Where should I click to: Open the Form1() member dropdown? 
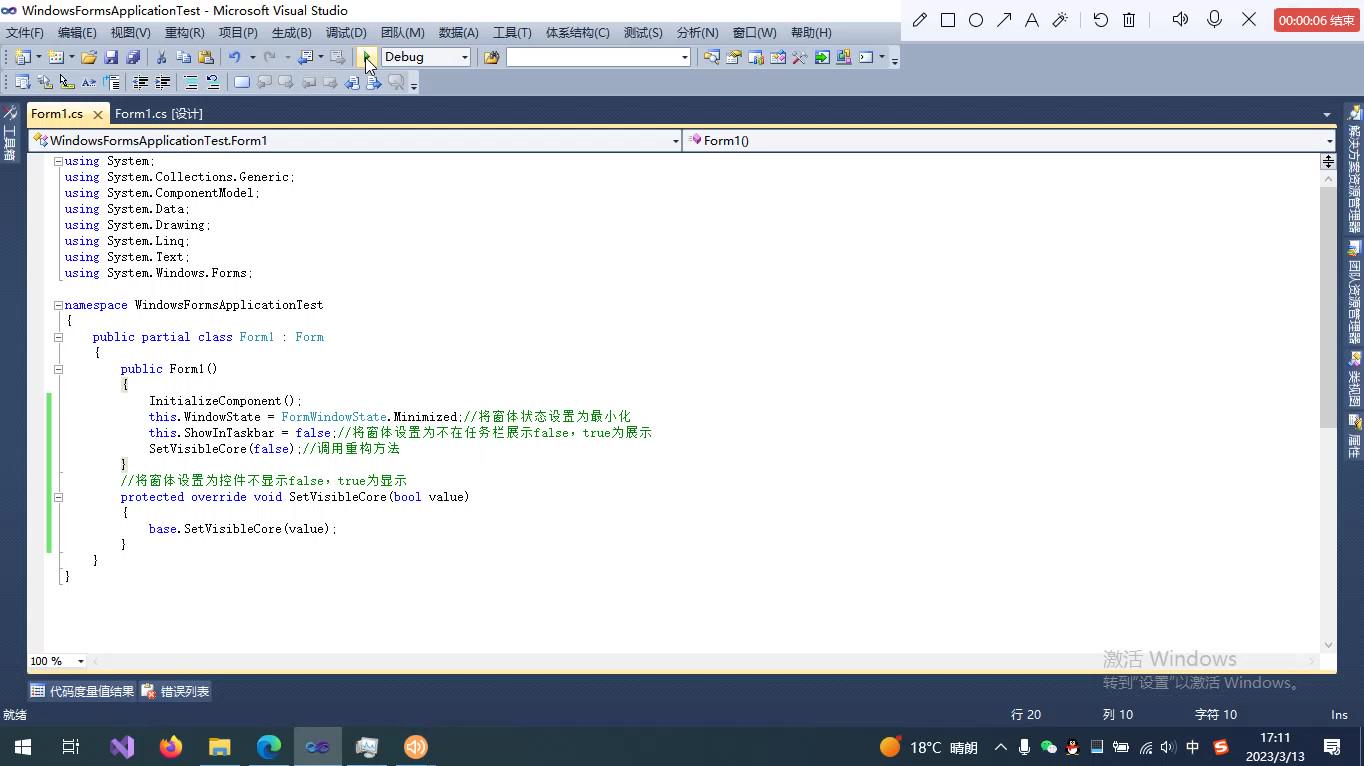pyautogui.click(x=1326, y=140)
